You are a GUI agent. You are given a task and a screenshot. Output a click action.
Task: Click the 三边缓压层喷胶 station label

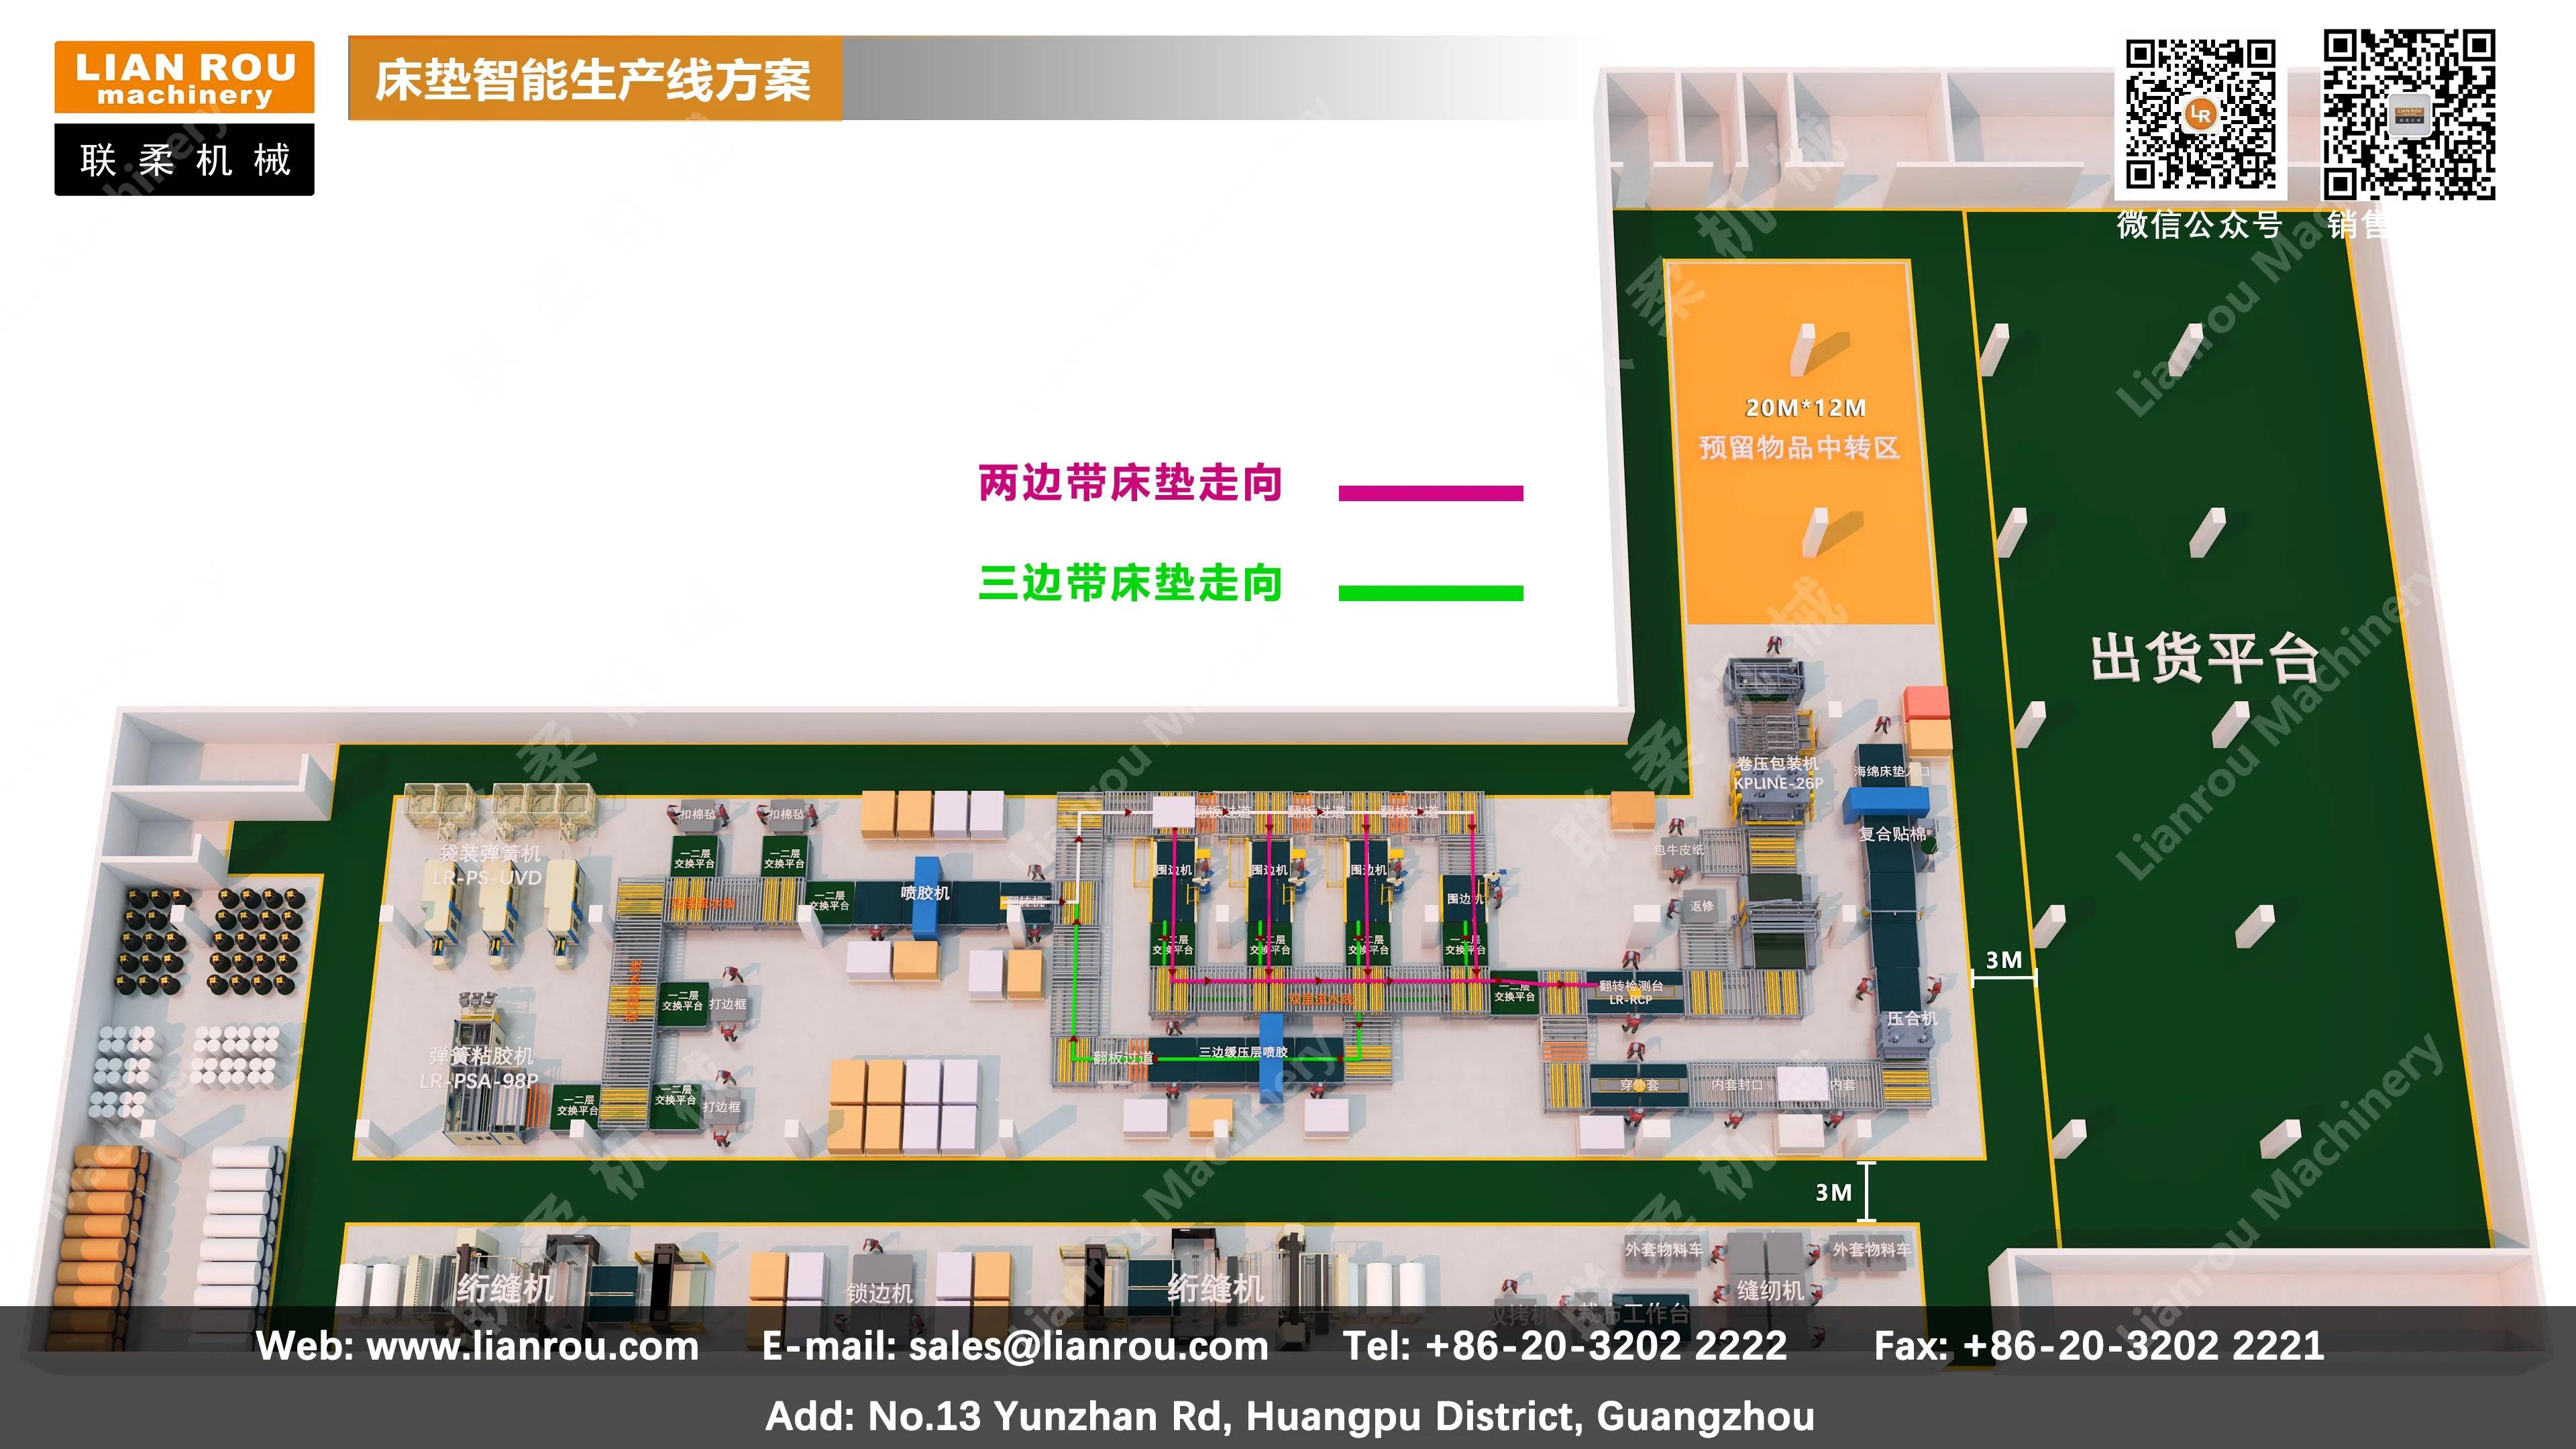pyautogui.click(x=1243, y=1052)
